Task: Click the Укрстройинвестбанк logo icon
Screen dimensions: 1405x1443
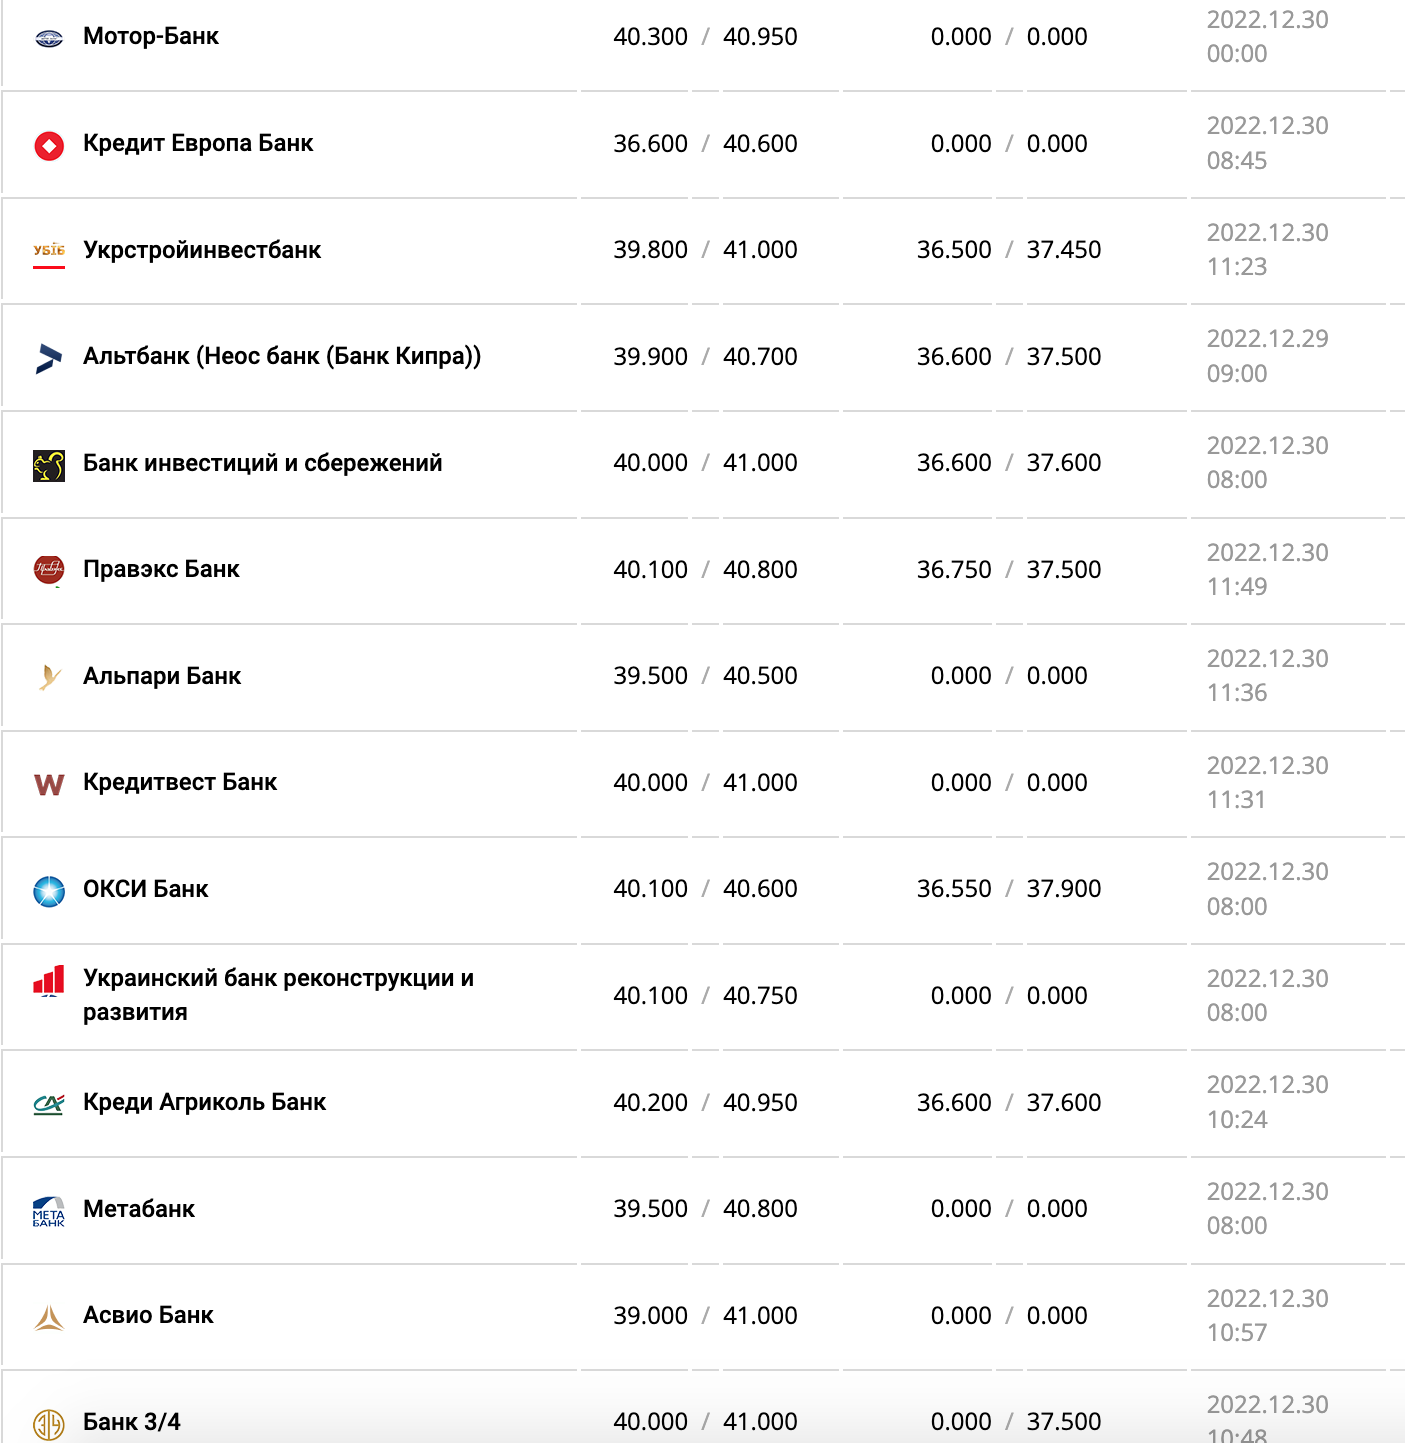Action: [x=48, y=252]
